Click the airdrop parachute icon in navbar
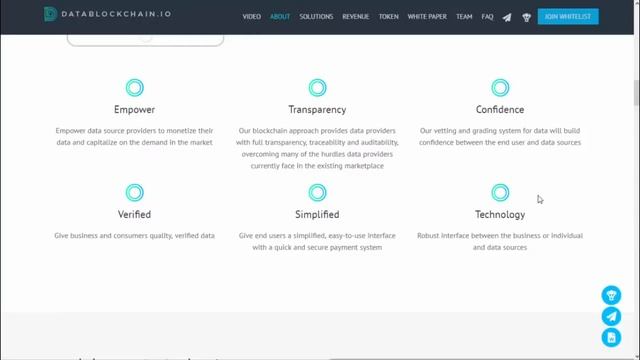The image size is (640, 360). tap(527, 17)
